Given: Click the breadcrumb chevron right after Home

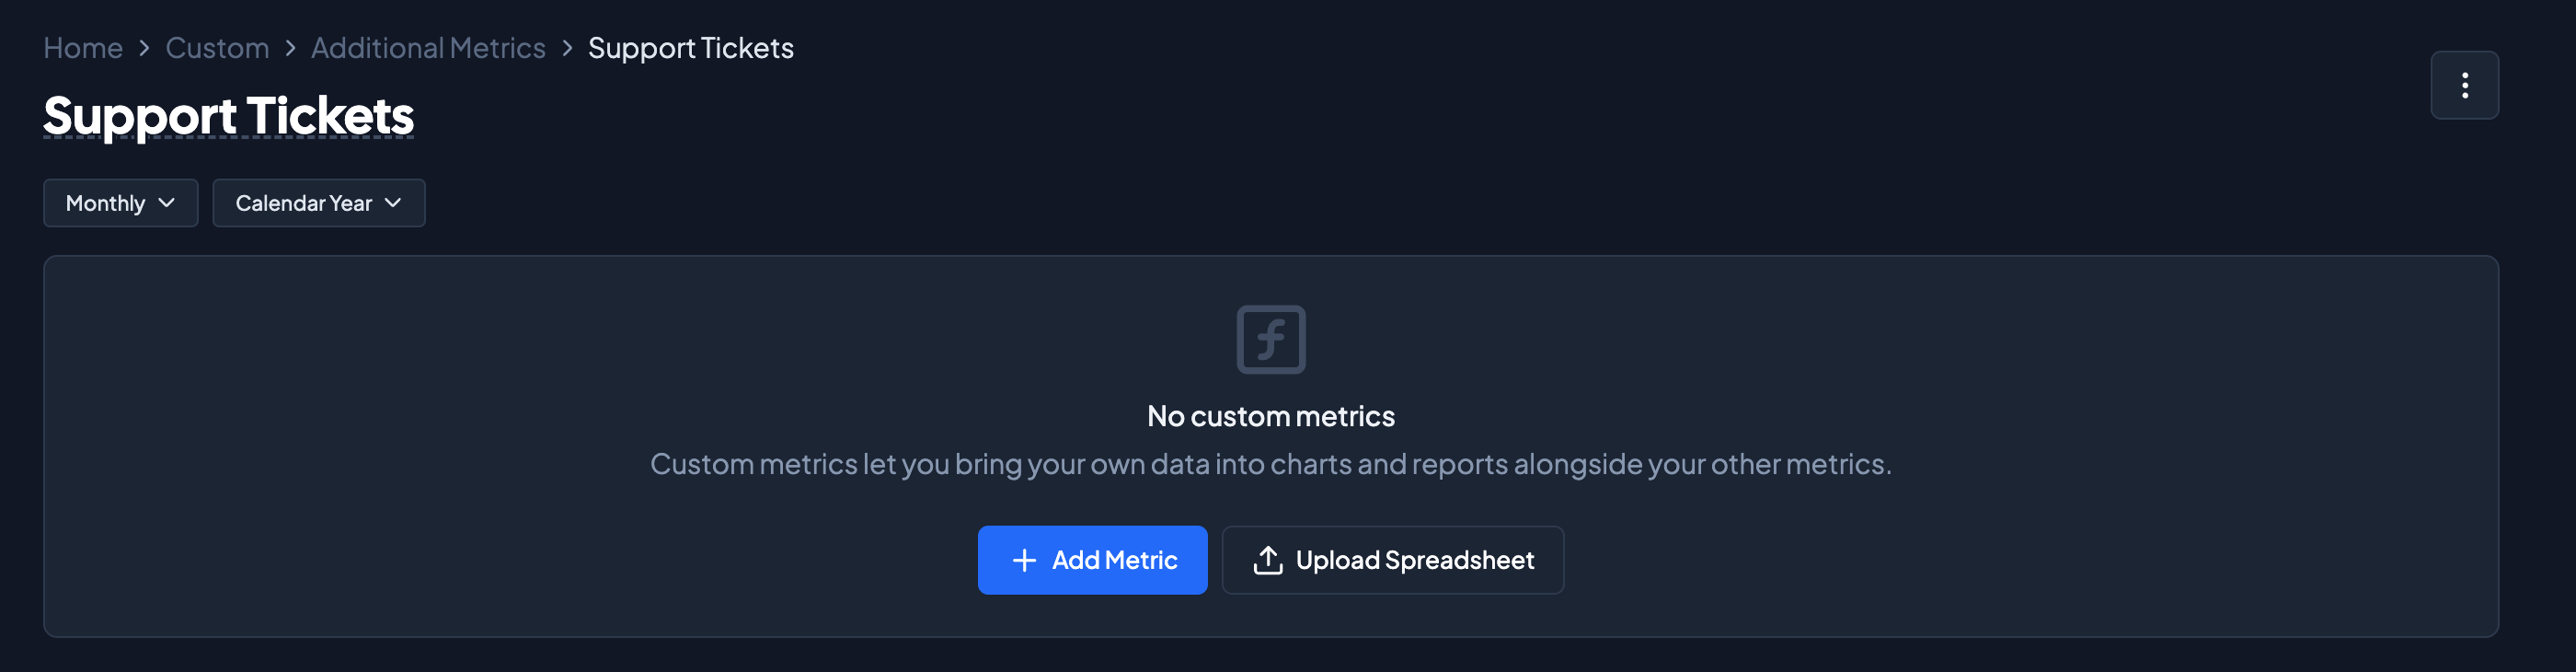Looking at the screenshot, I should click(x=144, y=48).
